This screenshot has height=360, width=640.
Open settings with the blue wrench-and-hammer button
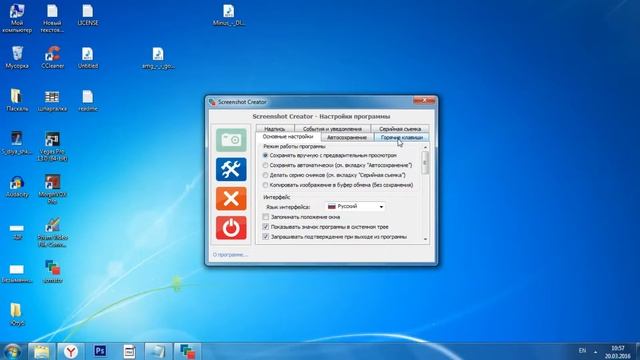point(231,169)
